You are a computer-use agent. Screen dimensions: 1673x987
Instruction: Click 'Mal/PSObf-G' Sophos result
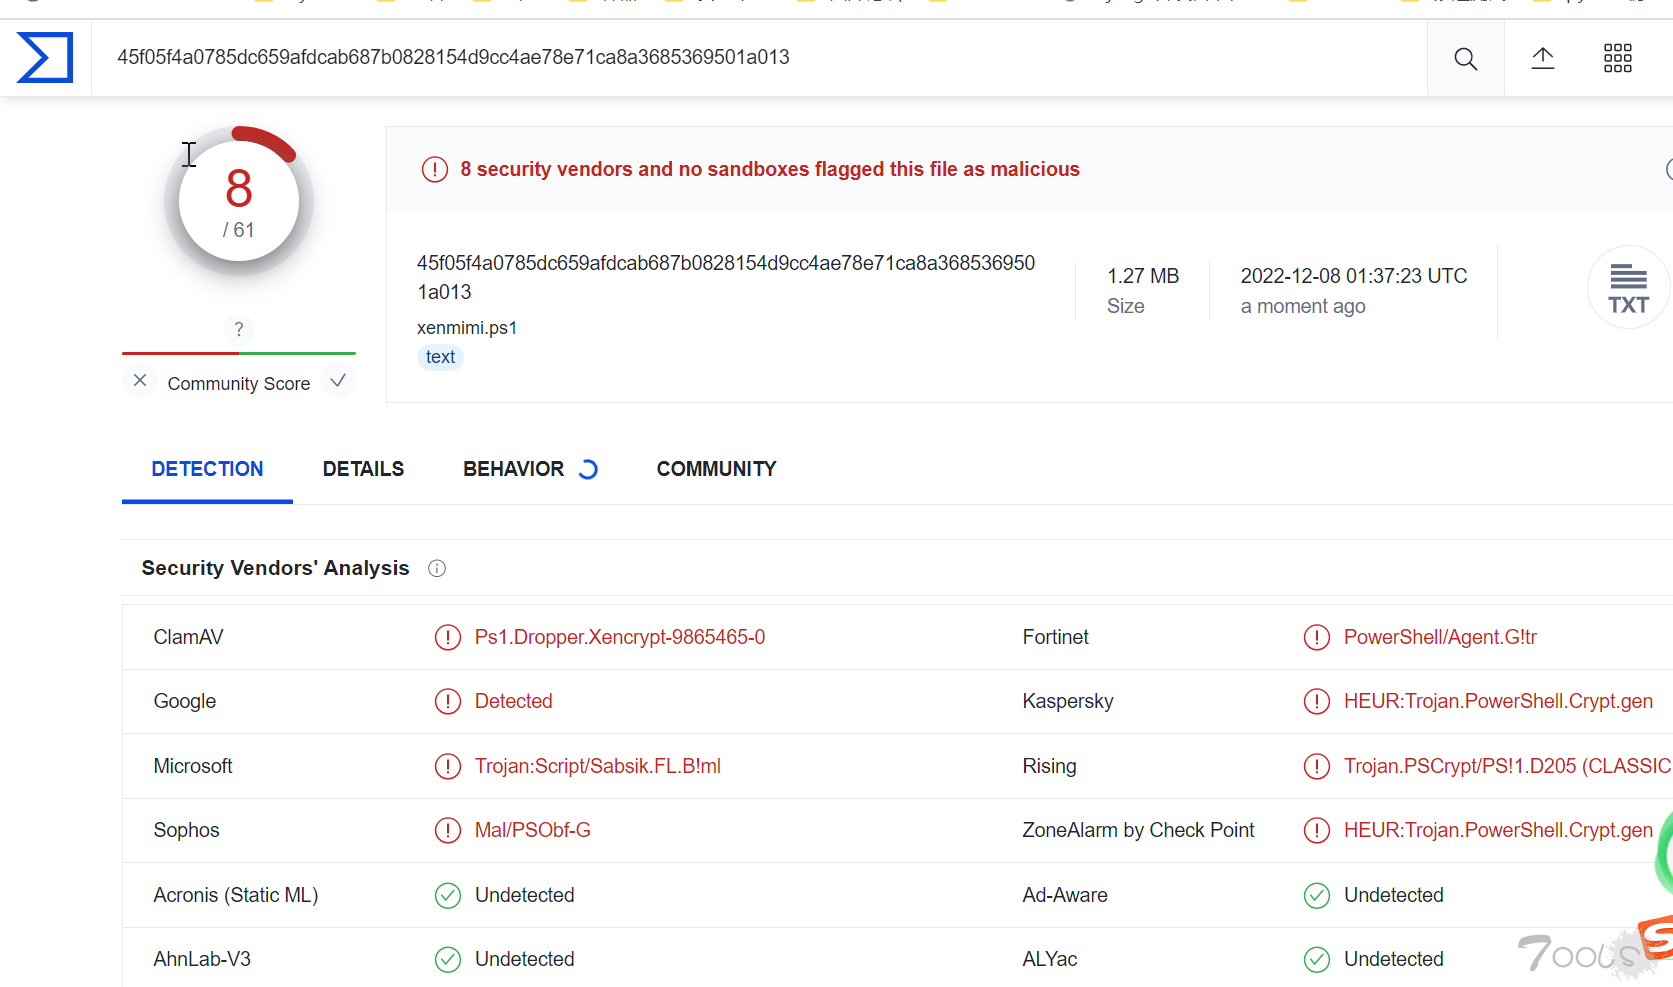(532, 830)
